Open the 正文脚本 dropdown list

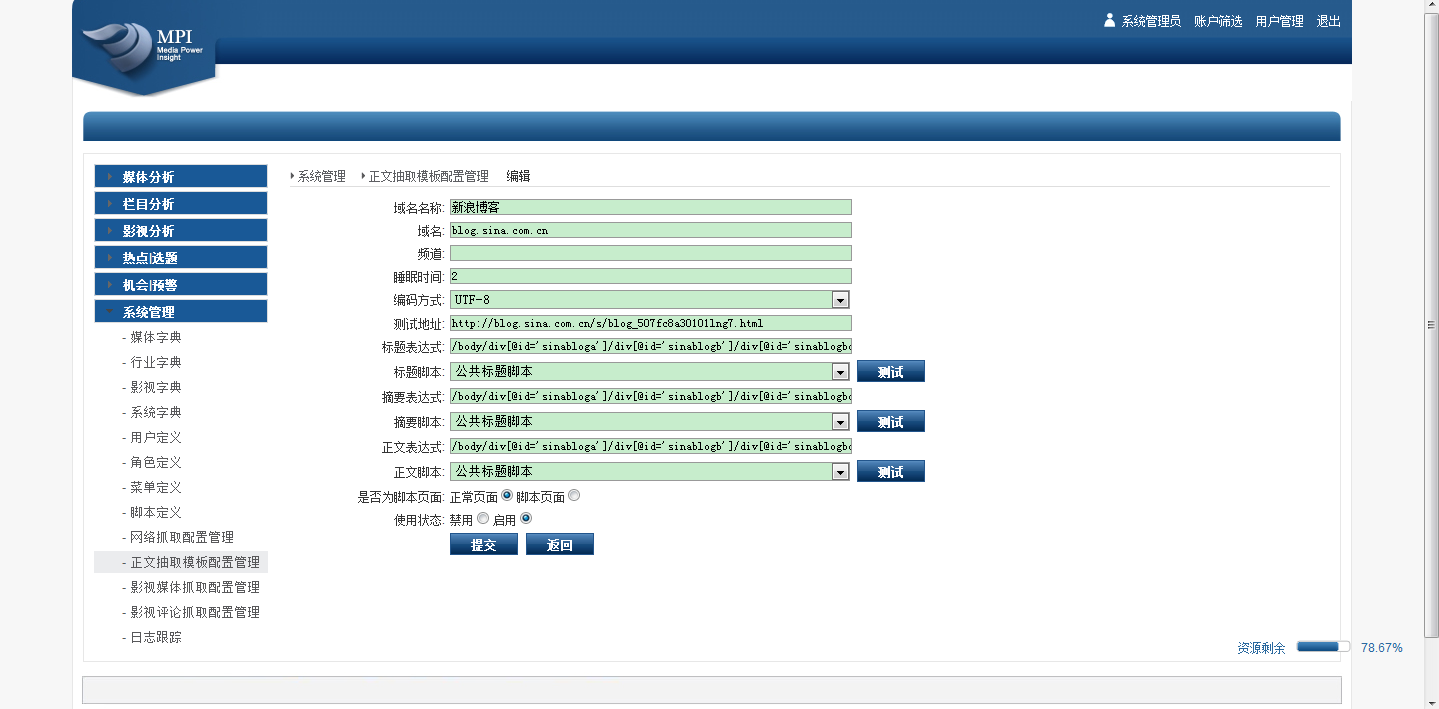(840, 472)
